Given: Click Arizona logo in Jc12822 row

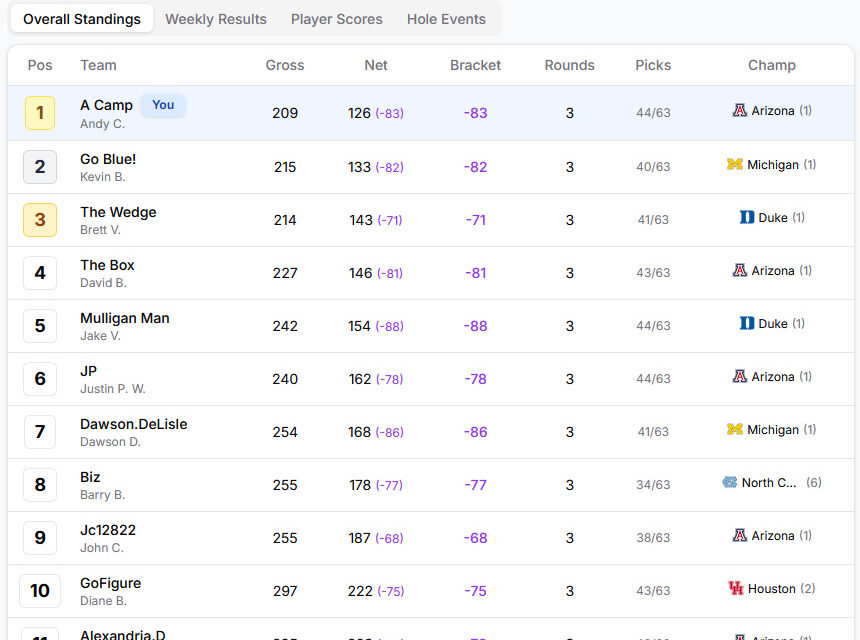Looking at the screenshot, I should point(740,535).
